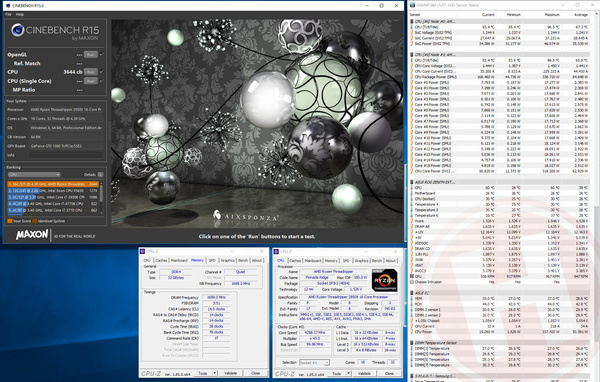Click the rendered Cinebench scene image

click(x=257, y=124)
